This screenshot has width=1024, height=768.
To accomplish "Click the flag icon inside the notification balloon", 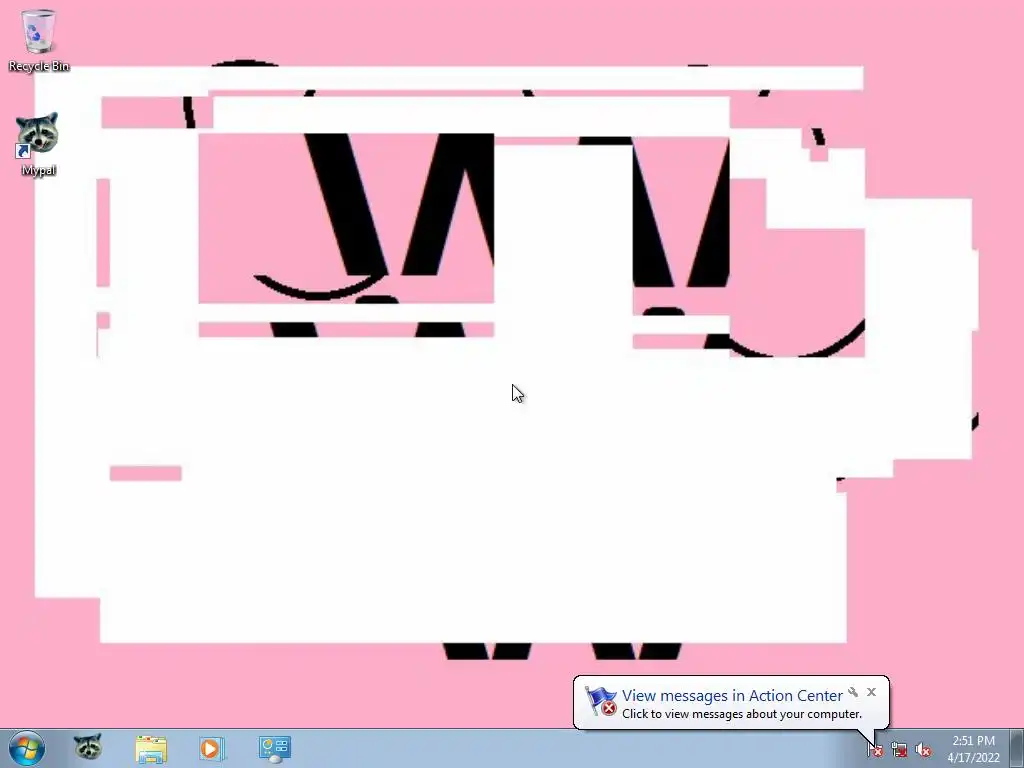I will (600, 701).
